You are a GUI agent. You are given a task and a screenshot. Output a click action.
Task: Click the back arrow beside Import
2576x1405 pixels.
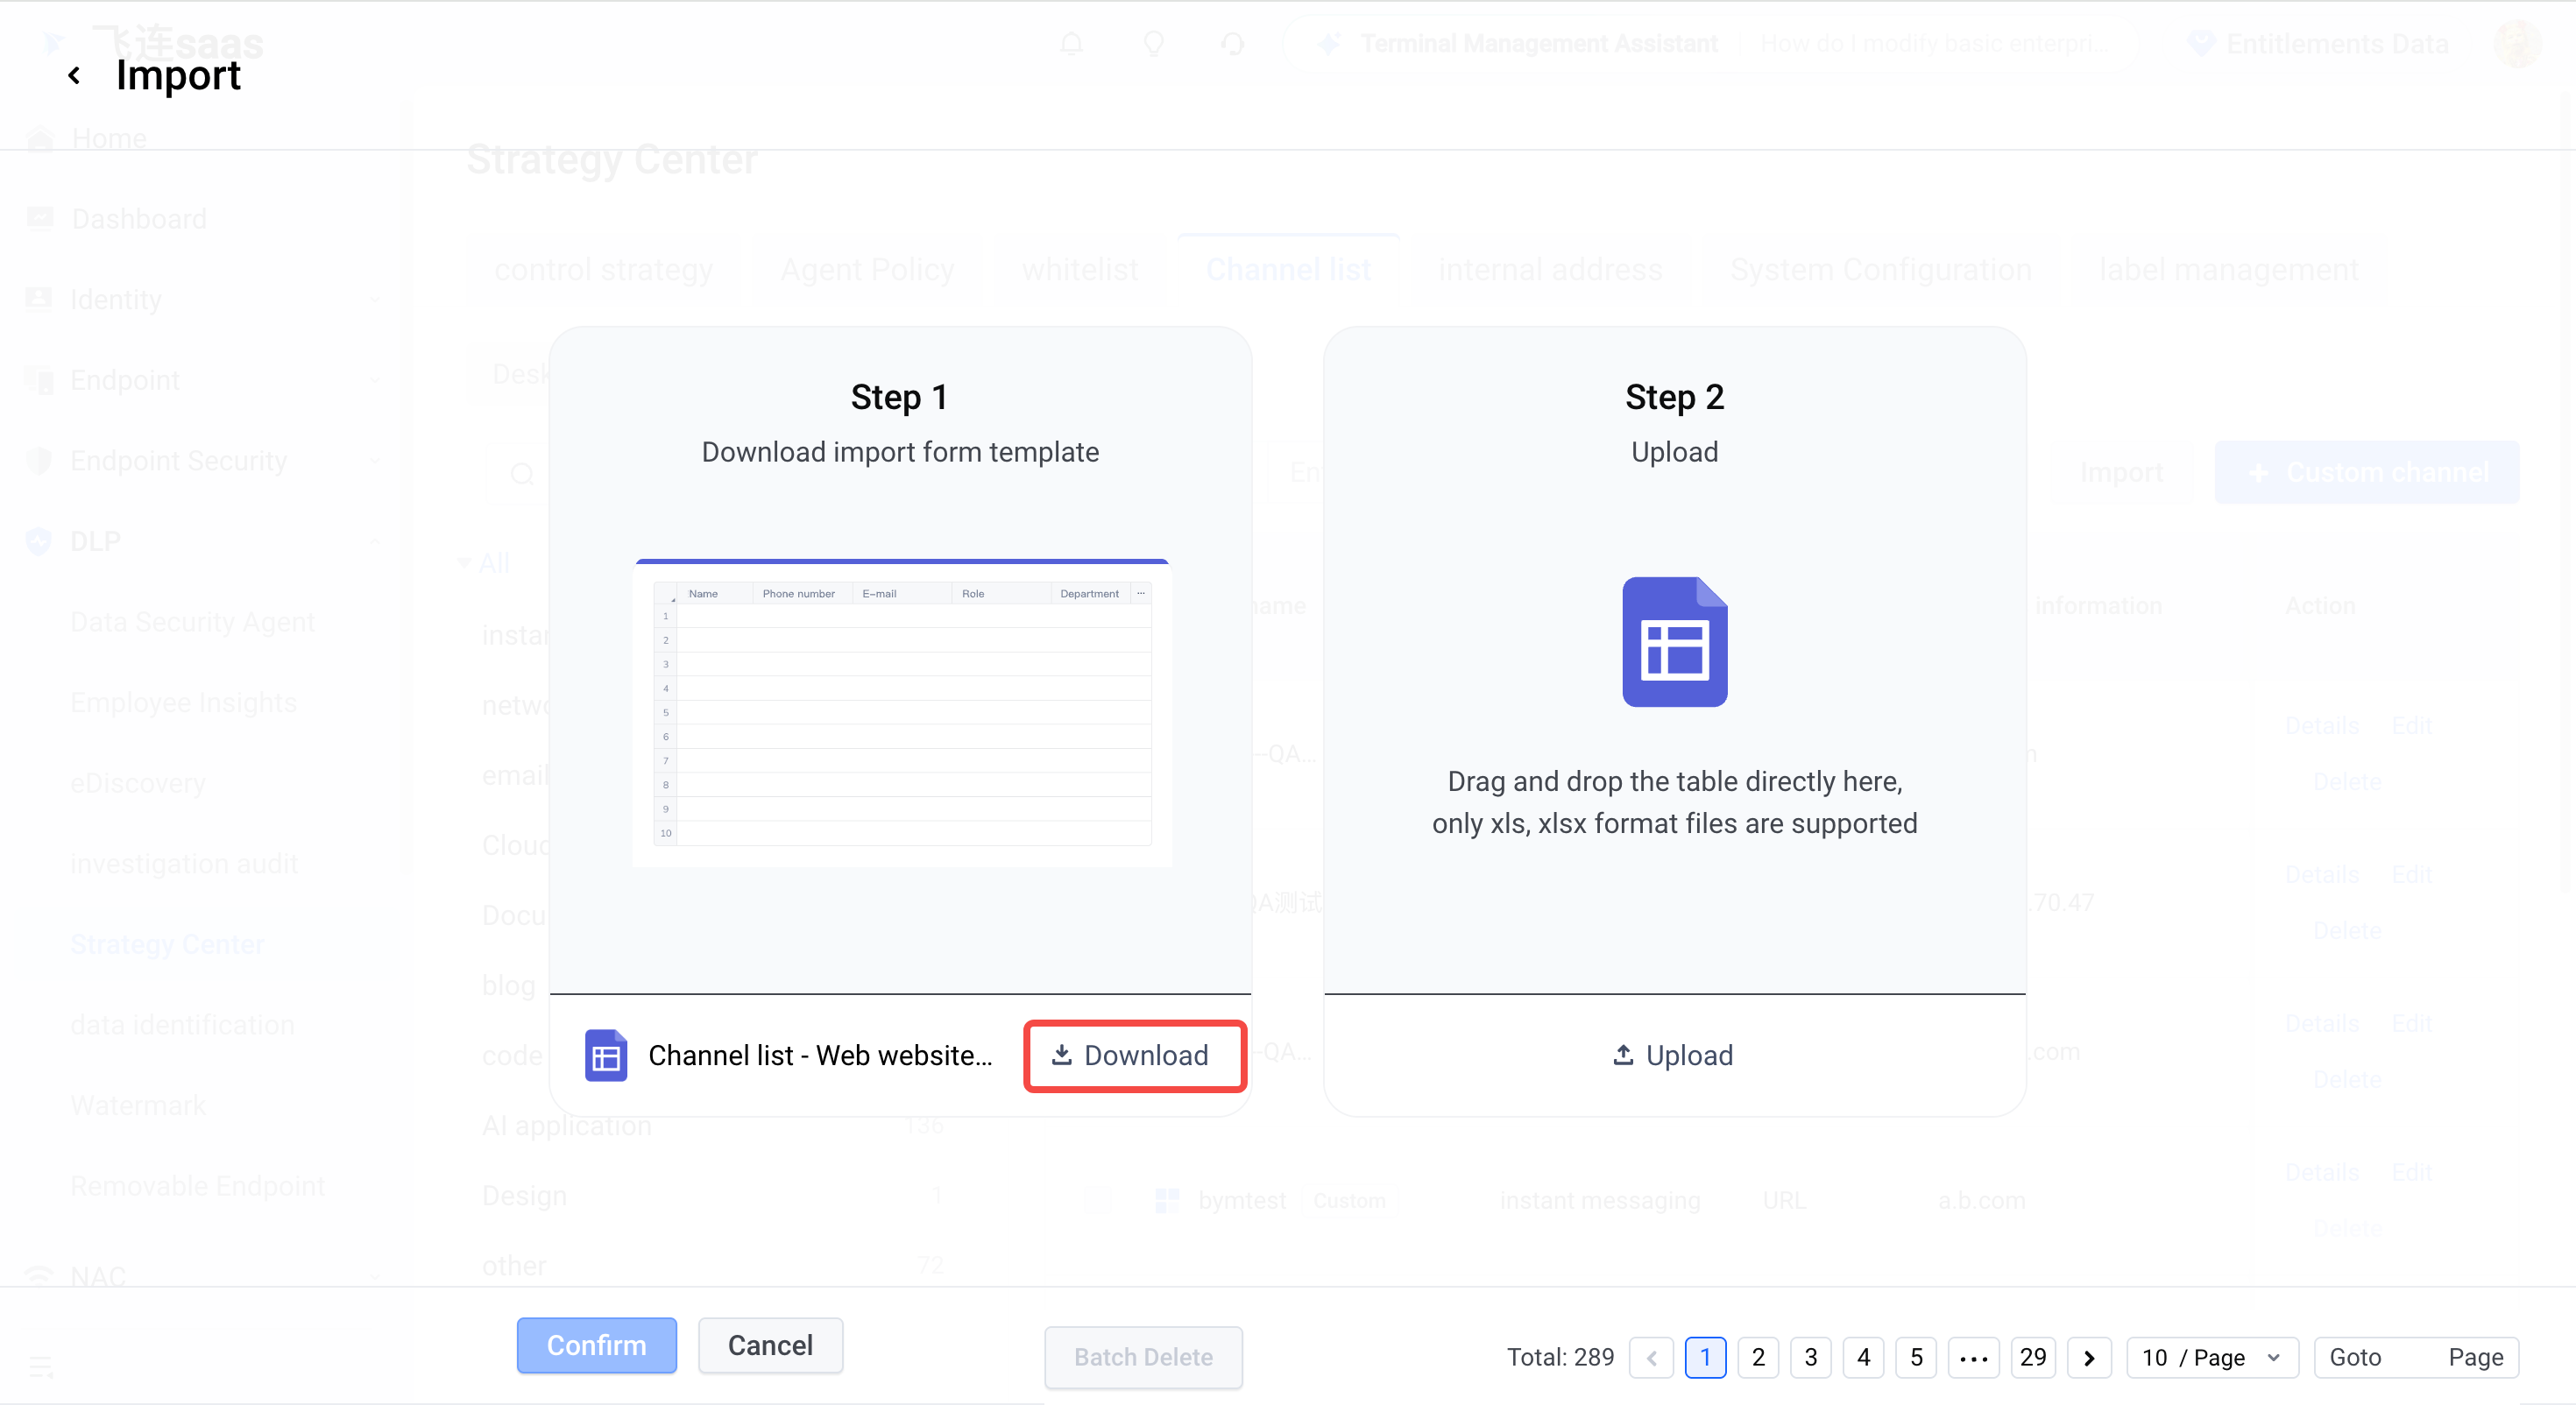(74, 76)
